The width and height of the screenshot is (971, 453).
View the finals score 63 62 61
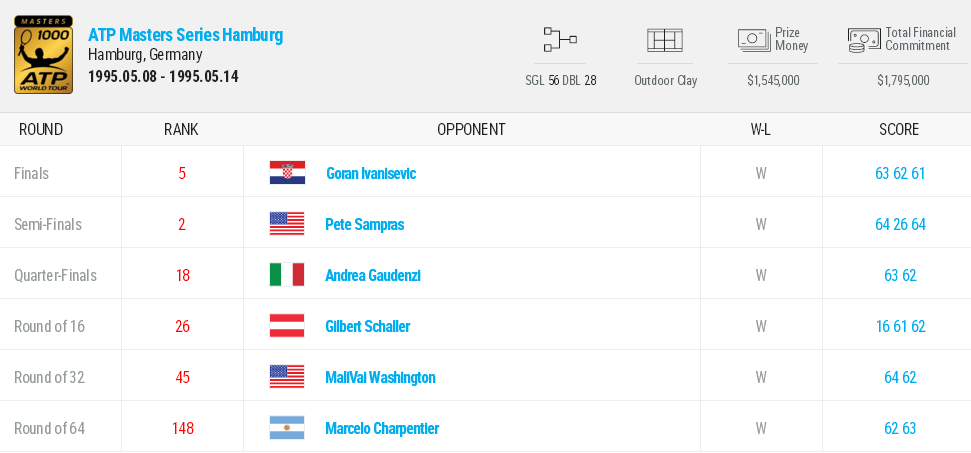tap(900, 173)
